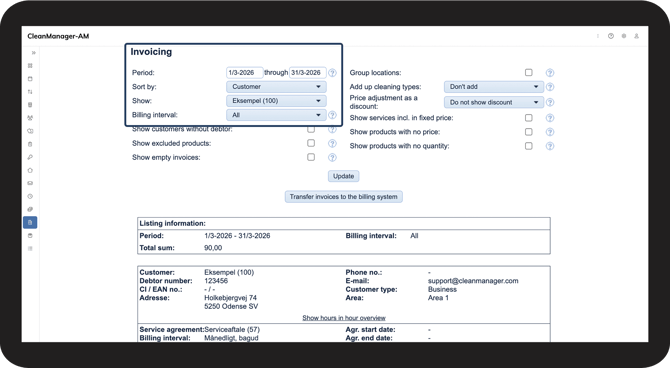Viewport: 670px width, 368px height.
Task: Tick Show products with no quantity
Action: point(529,146)
